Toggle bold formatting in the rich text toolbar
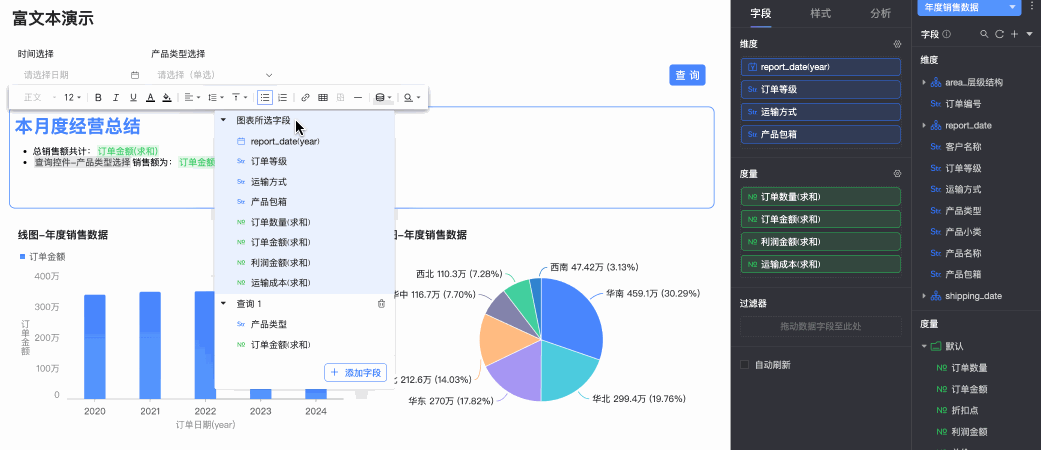Image resolution: width=1041 pixels, height=450 pixels. (x=98, y=98)
